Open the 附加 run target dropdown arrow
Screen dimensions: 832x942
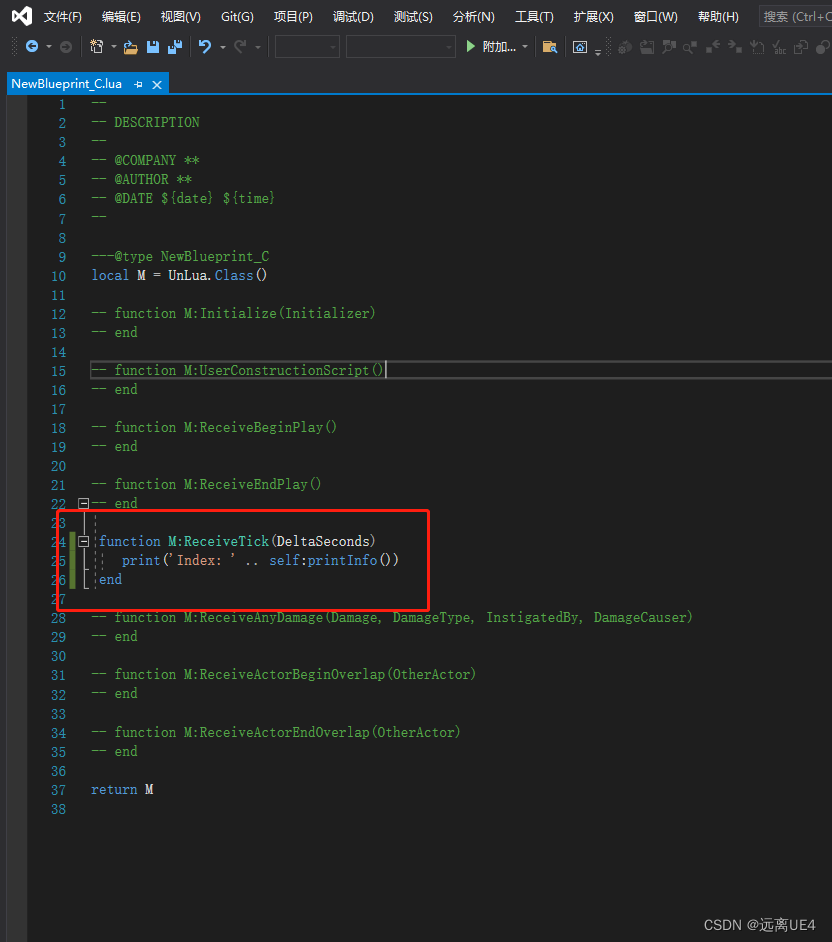pyautogui.click(x=524, y=47)
